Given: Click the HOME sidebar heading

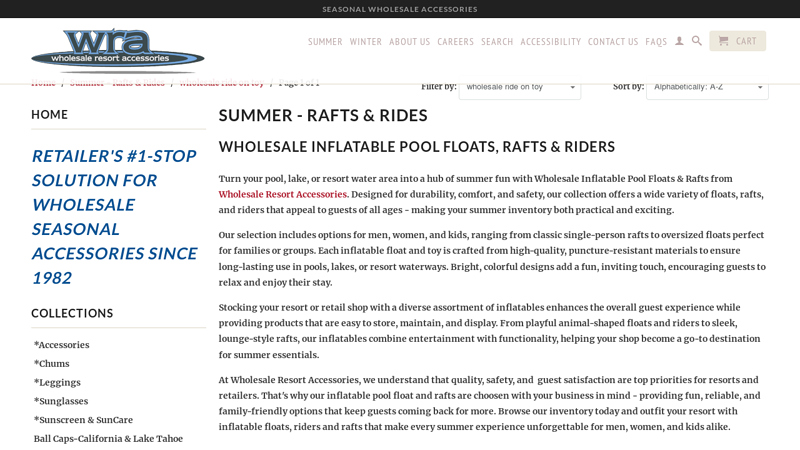Looking at the screenshot, I should coord(49,115).
